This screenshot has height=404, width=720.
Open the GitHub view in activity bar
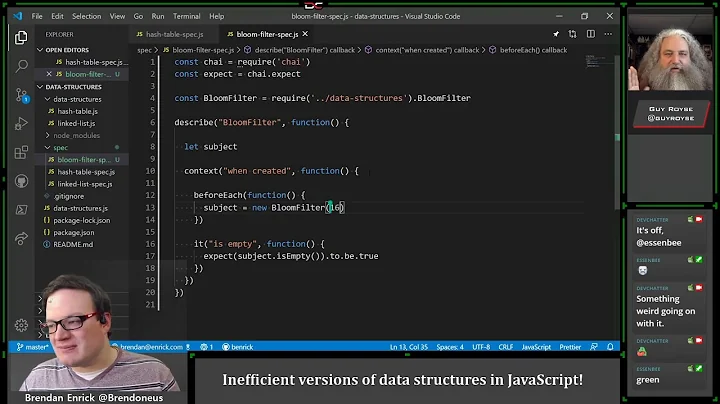pos(21,181)
